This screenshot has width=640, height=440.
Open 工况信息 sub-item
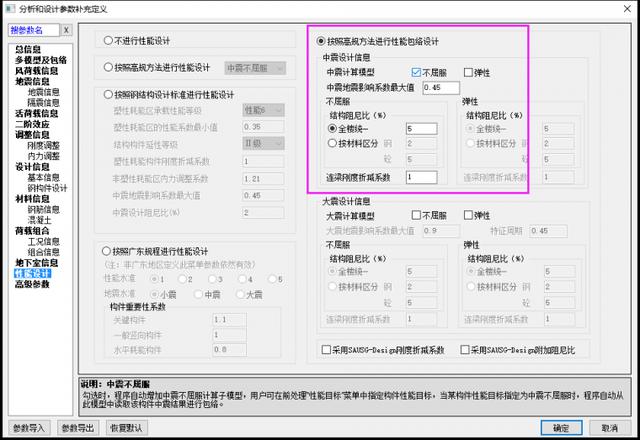(x=43, y=241)
